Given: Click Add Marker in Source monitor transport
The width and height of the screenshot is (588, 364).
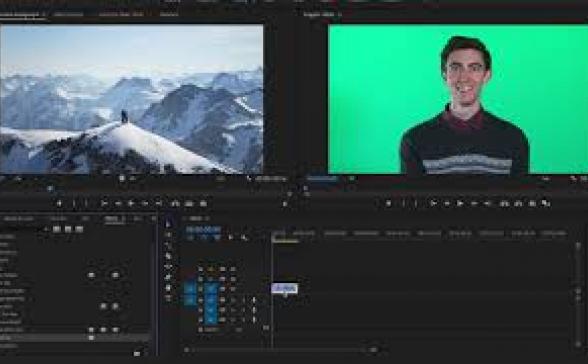Looking at the screenshot, I should 59,204.
